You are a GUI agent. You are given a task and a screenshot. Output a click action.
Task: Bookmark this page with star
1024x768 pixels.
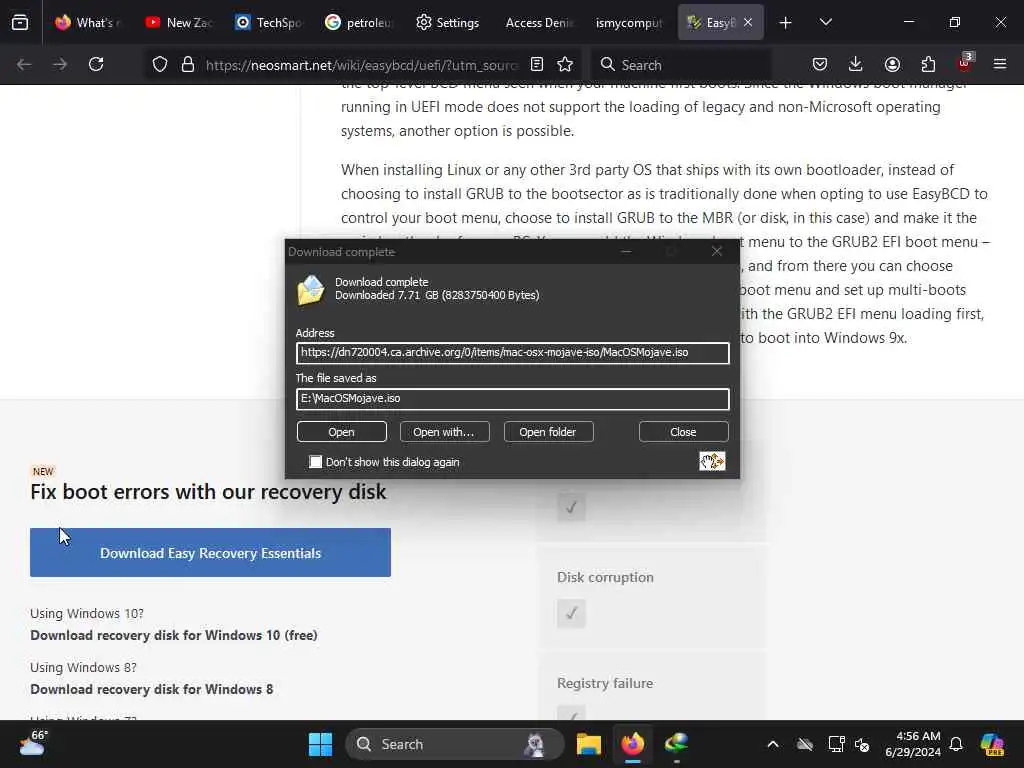565,64
